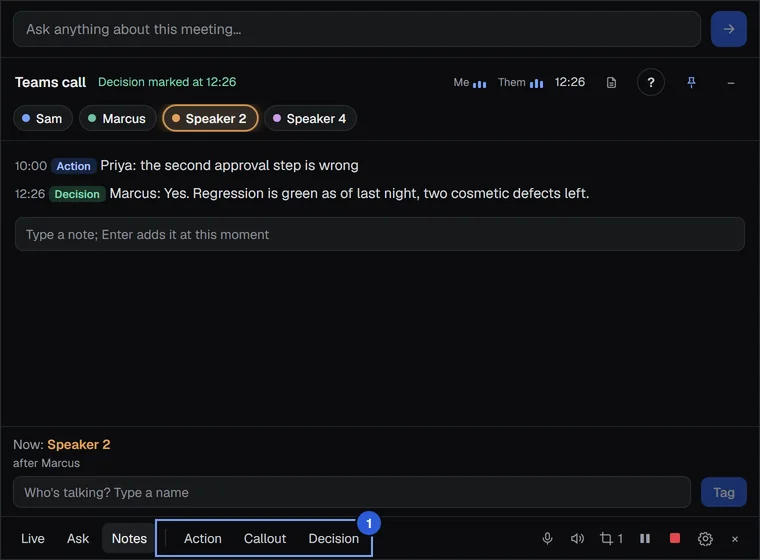Select the Speaker 4 chip

point(310,118)
